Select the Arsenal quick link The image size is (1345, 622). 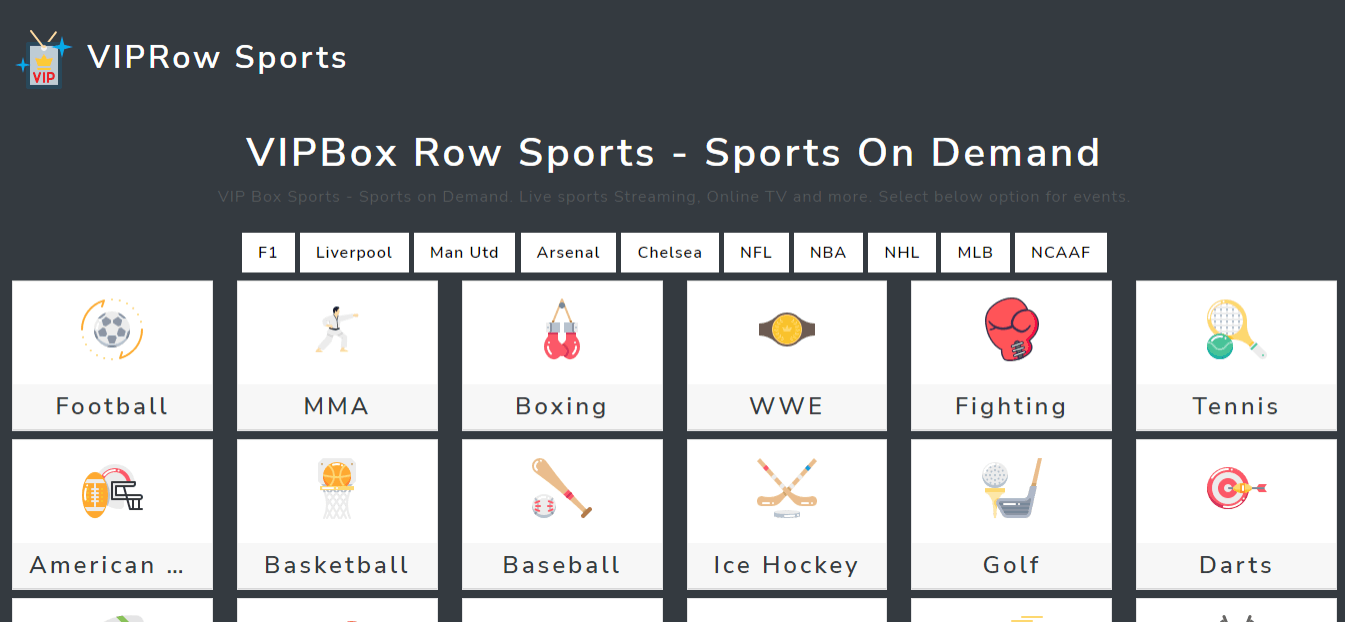coord(568,253)
